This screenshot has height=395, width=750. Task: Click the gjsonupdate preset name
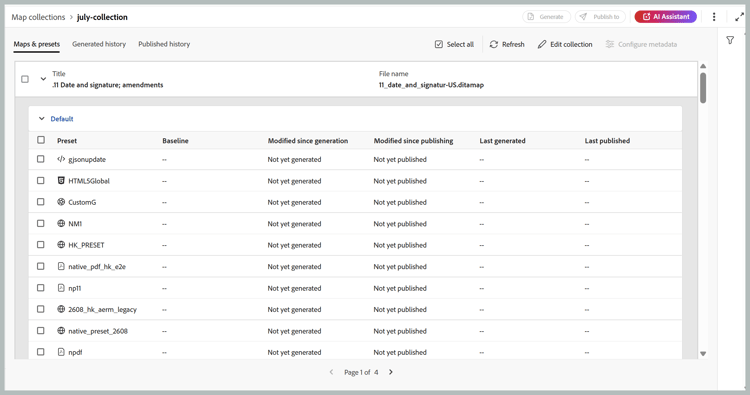87,159
